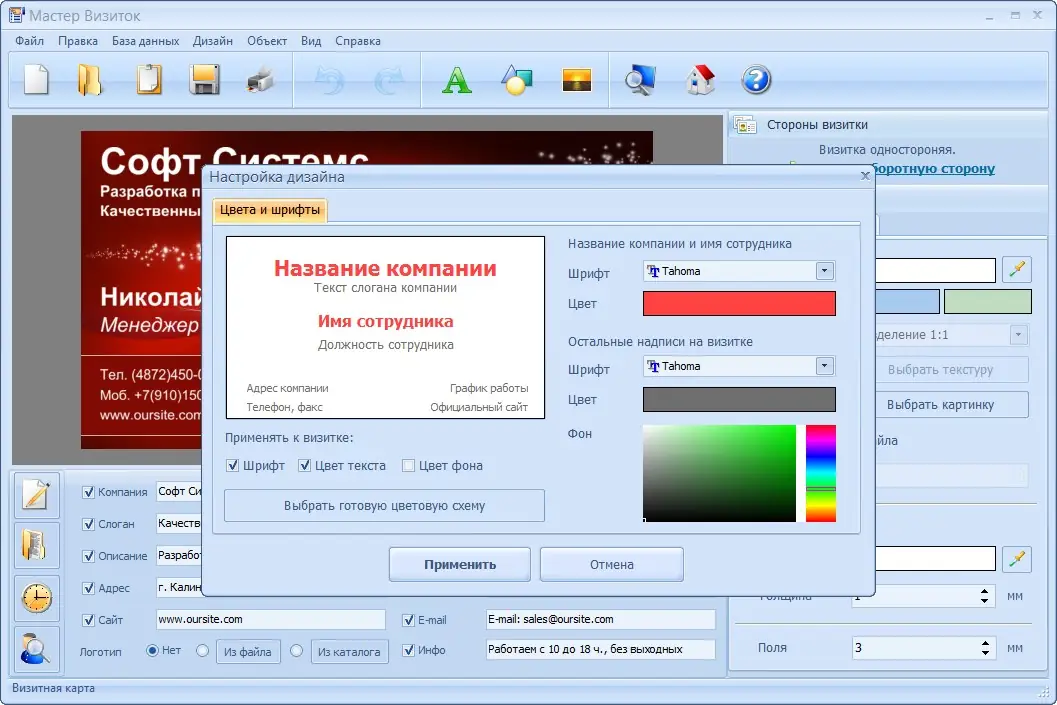The width and height of the screenshot is (1057, 705).
Task: Click the clock sidebar icon
Action: coord(36,598)
